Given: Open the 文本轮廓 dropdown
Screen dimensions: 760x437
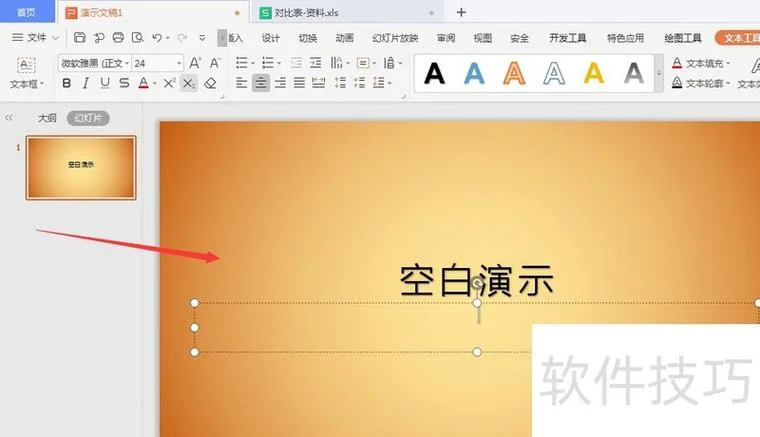Looking at the screenshot, I should [x=728, y=84].
